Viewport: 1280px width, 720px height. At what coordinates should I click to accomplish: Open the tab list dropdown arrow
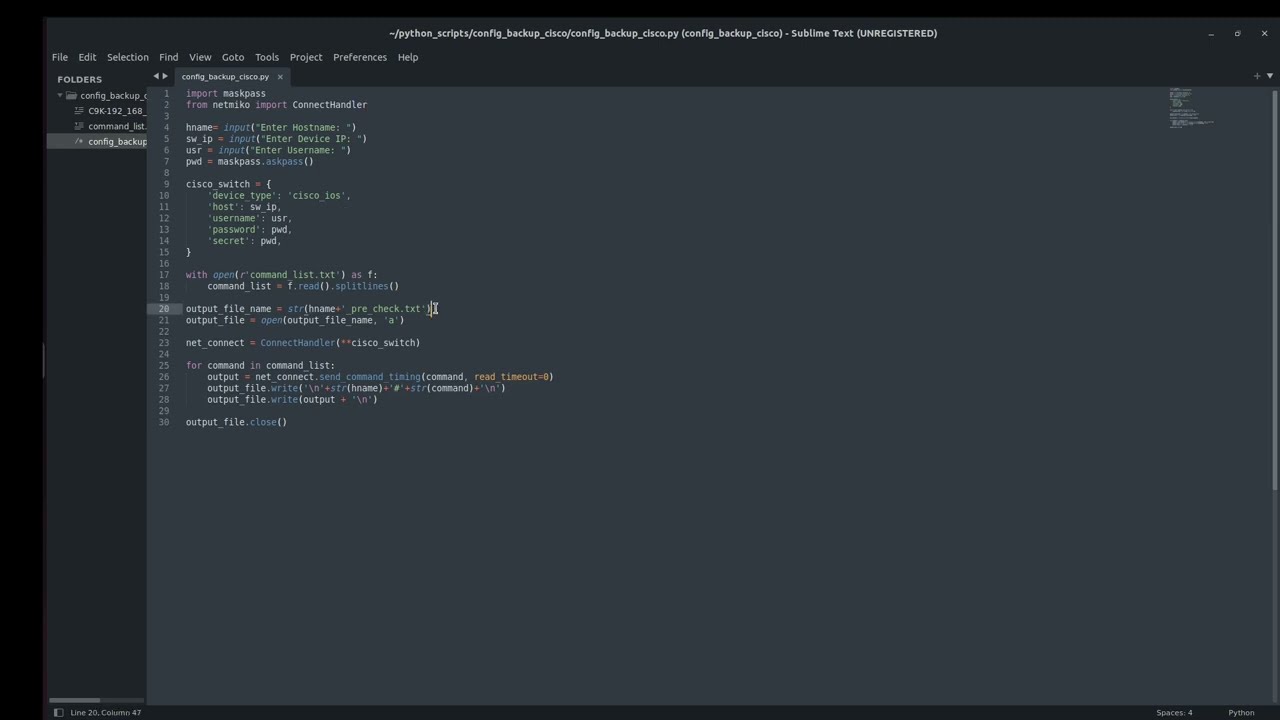1270,76
